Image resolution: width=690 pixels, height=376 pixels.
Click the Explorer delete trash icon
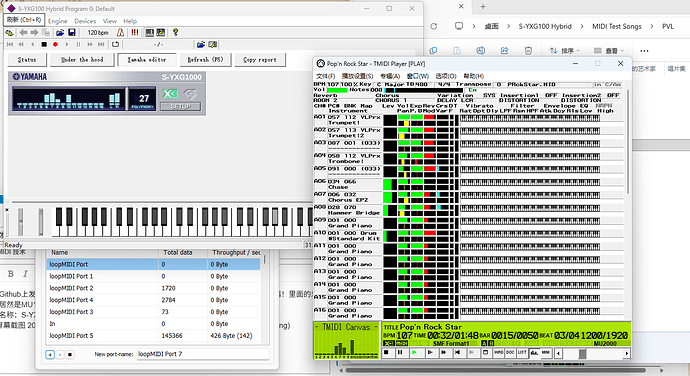(529, 51)
